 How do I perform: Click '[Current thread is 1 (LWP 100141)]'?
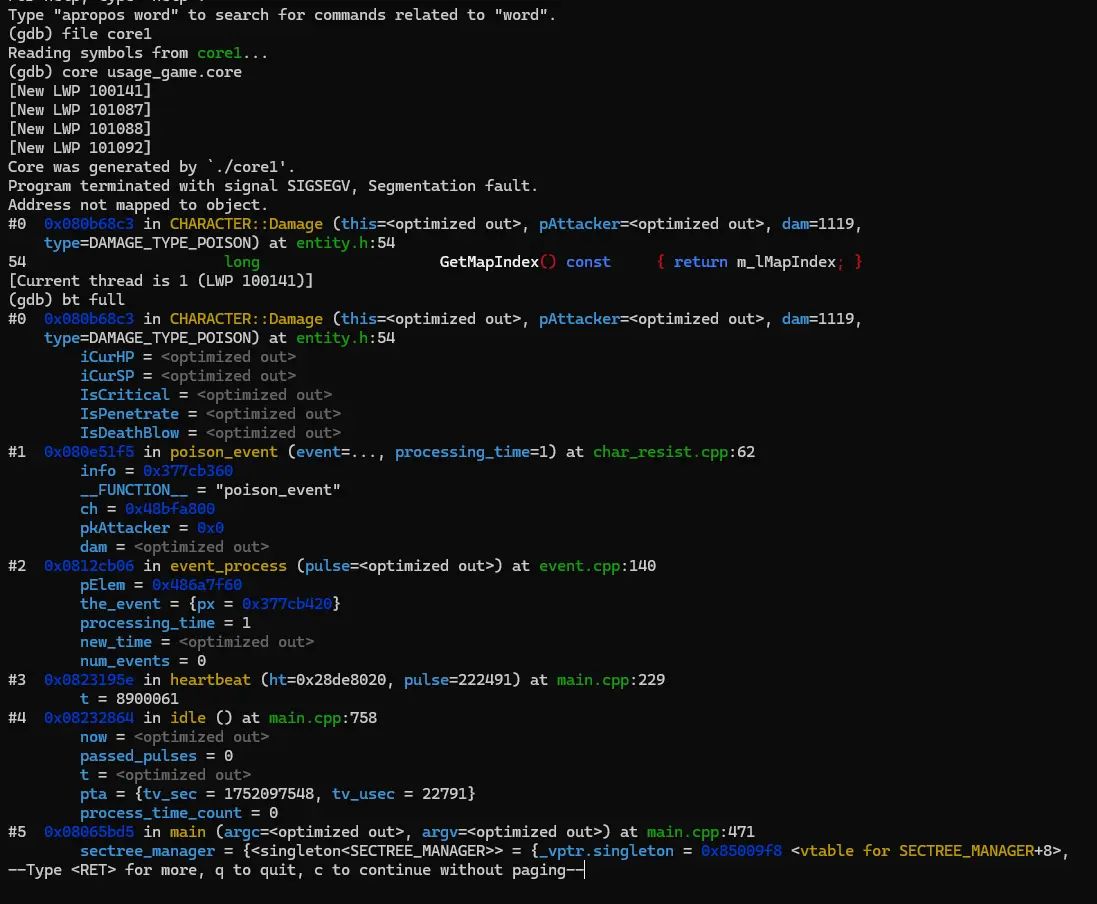coord(161,281)
